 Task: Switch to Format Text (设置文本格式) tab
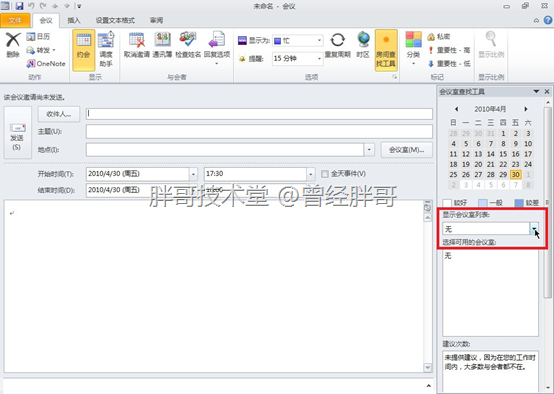tap(115, 20)
